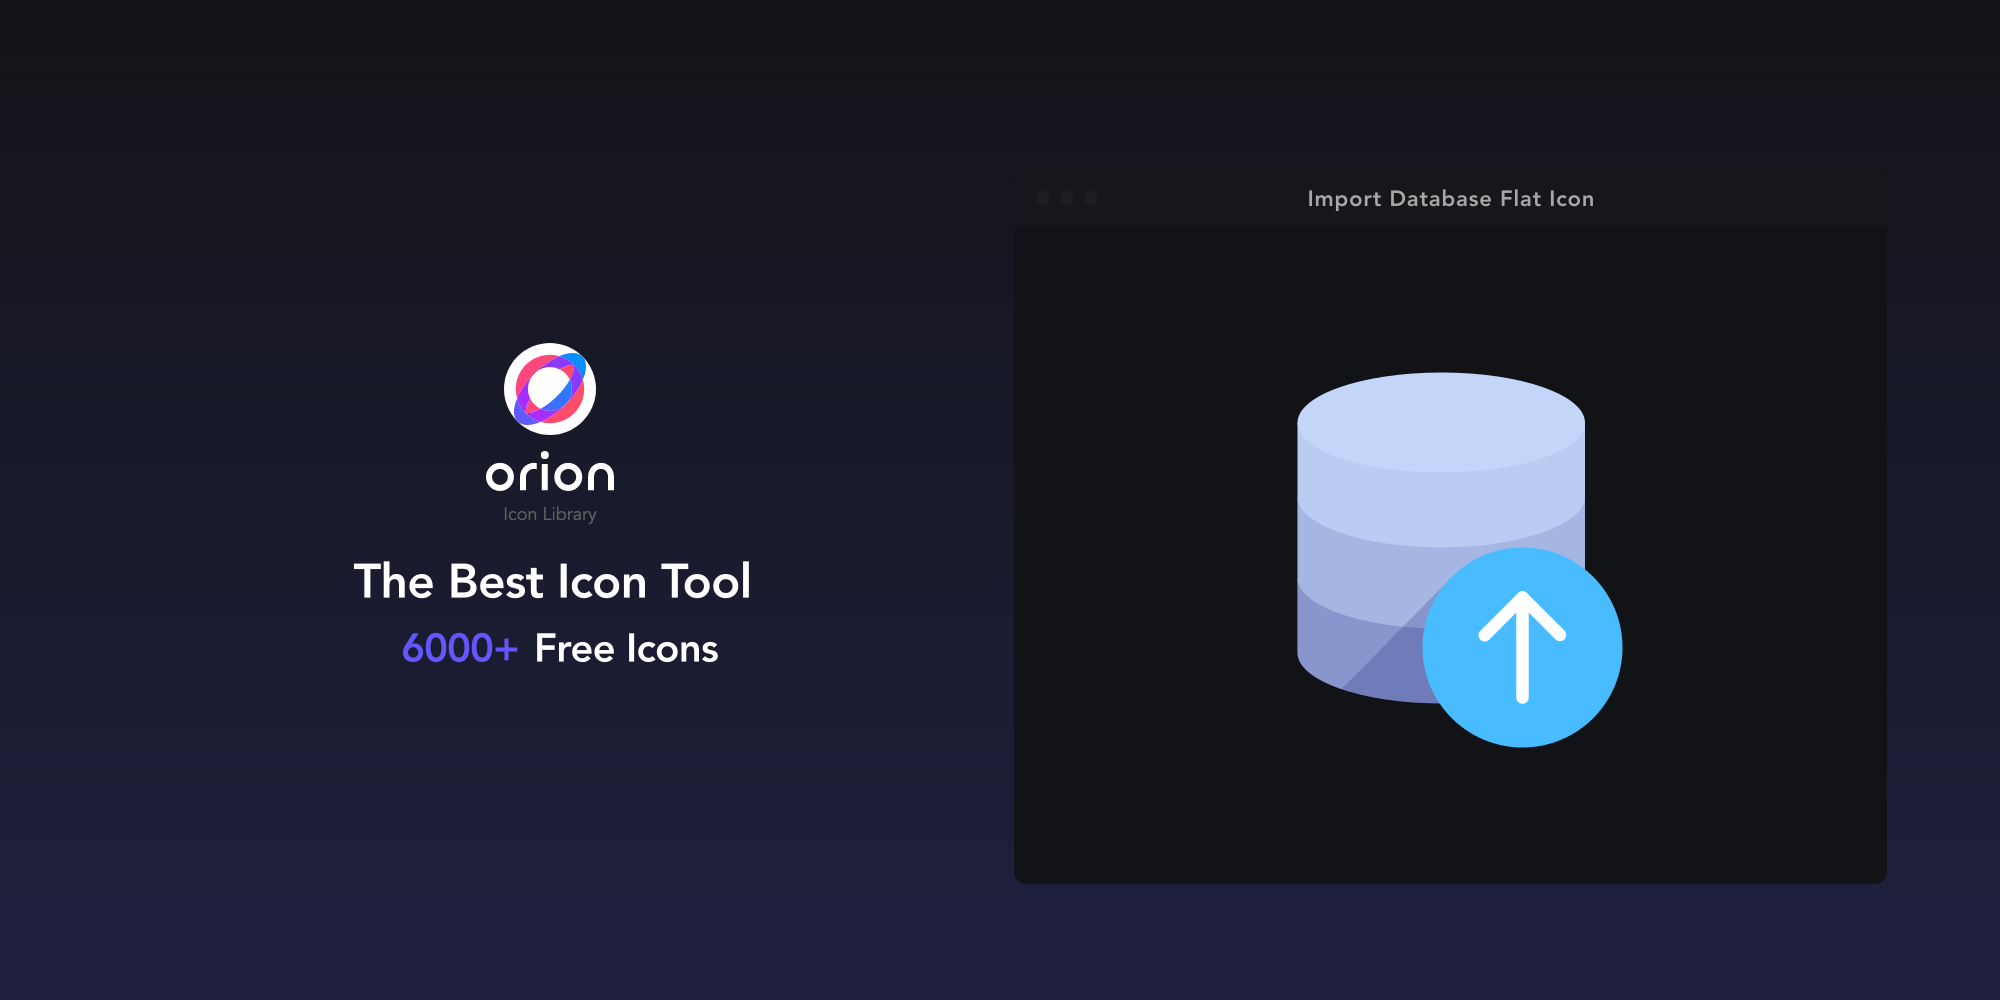Click the 'Import Database Flat Icon' window title
The image size is (2000, 1000).
point(1450,199)
